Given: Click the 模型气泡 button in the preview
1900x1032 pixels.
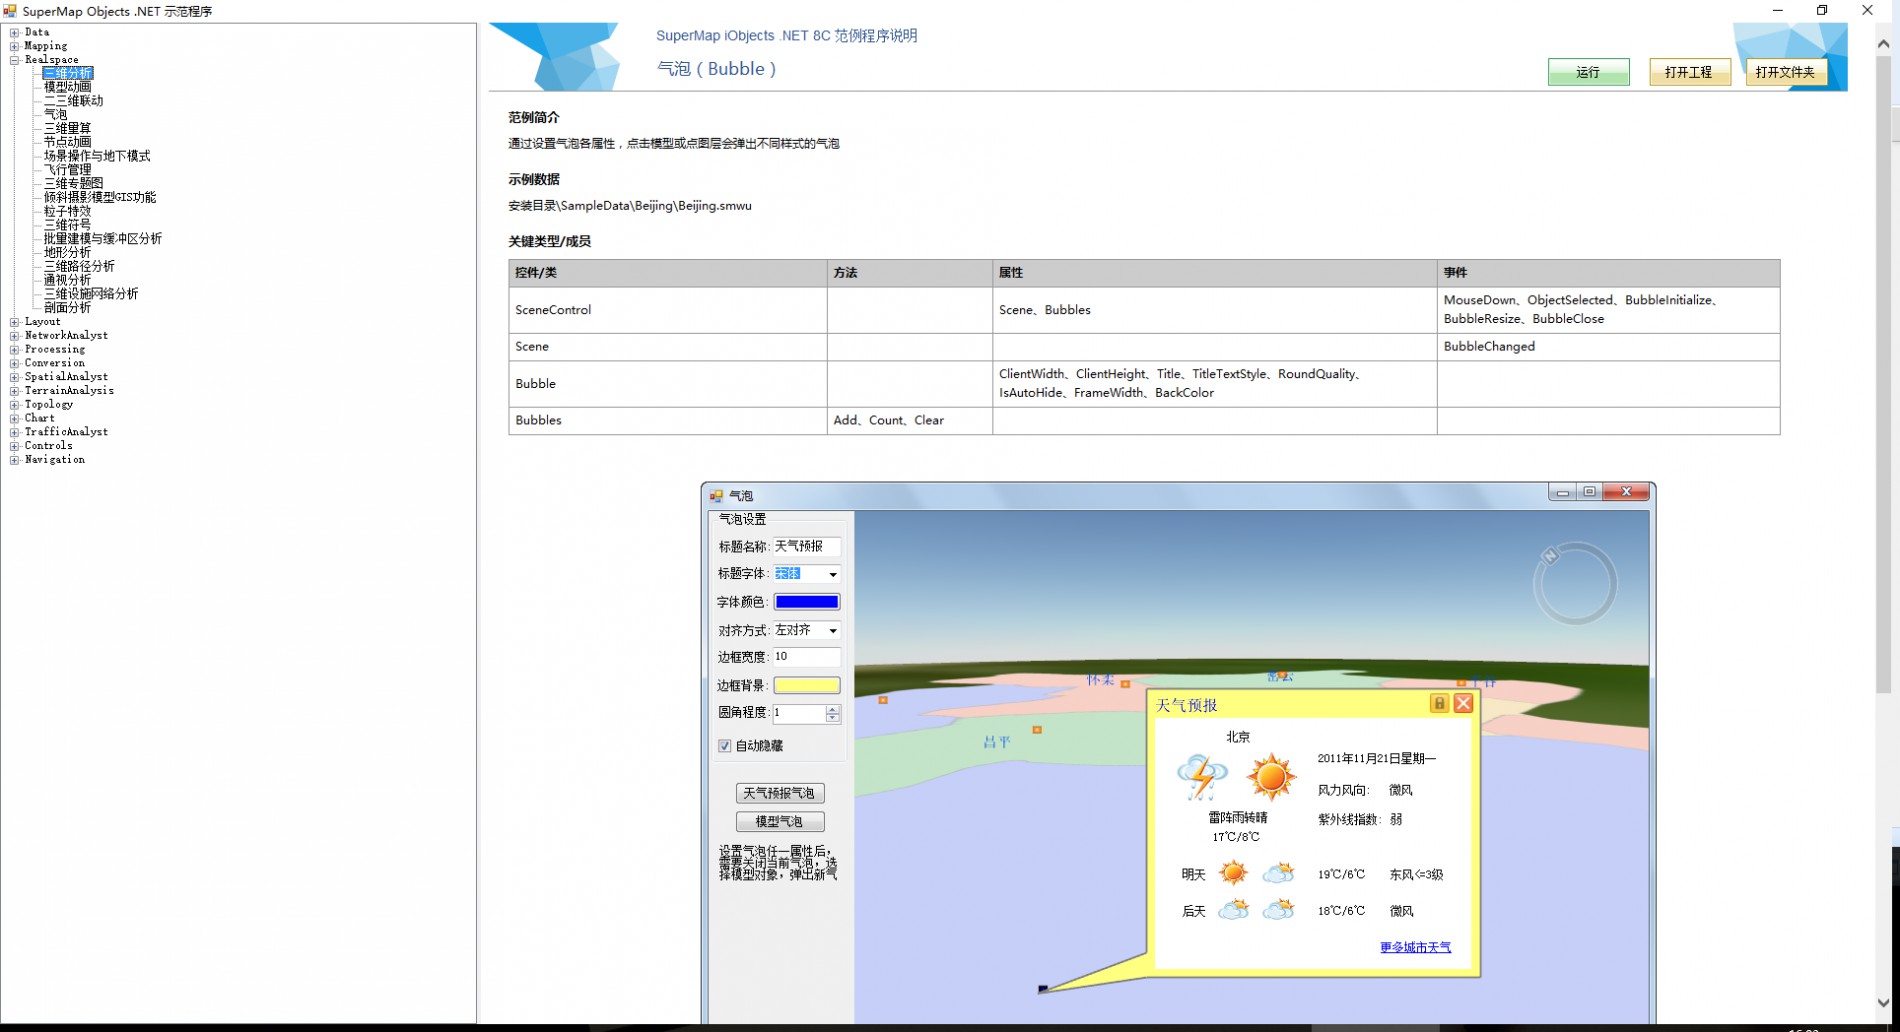Looking at the screenshot, I should pyautogui.click(x=780, y=822).
